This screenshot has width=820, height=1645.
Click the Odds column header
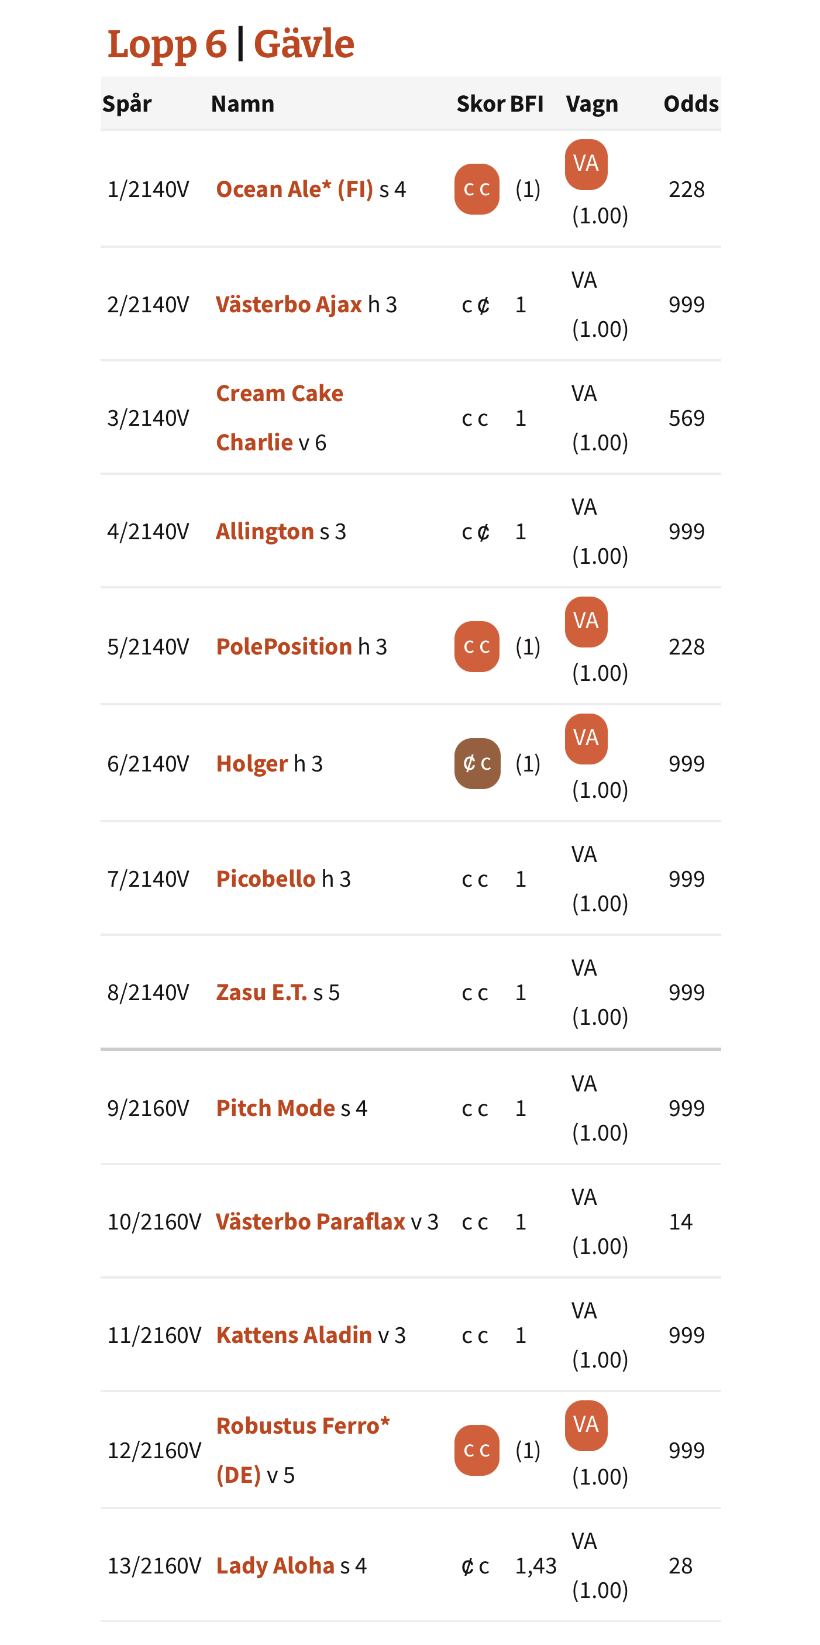click(x=691, y=104)
